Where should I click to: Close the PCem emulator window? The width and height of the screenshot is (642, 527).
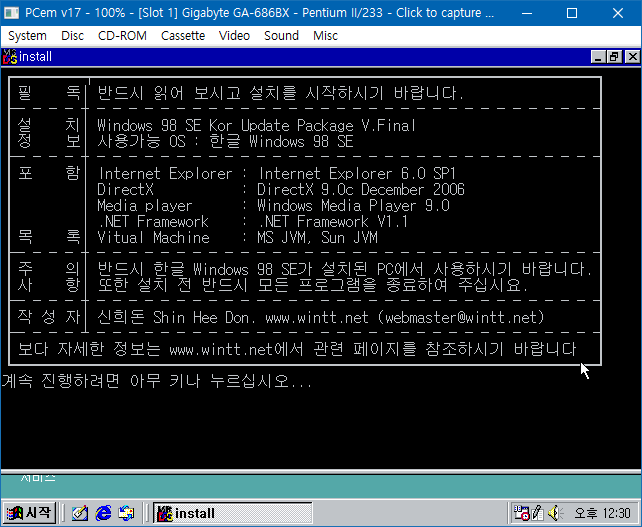[x=618, y=13]
